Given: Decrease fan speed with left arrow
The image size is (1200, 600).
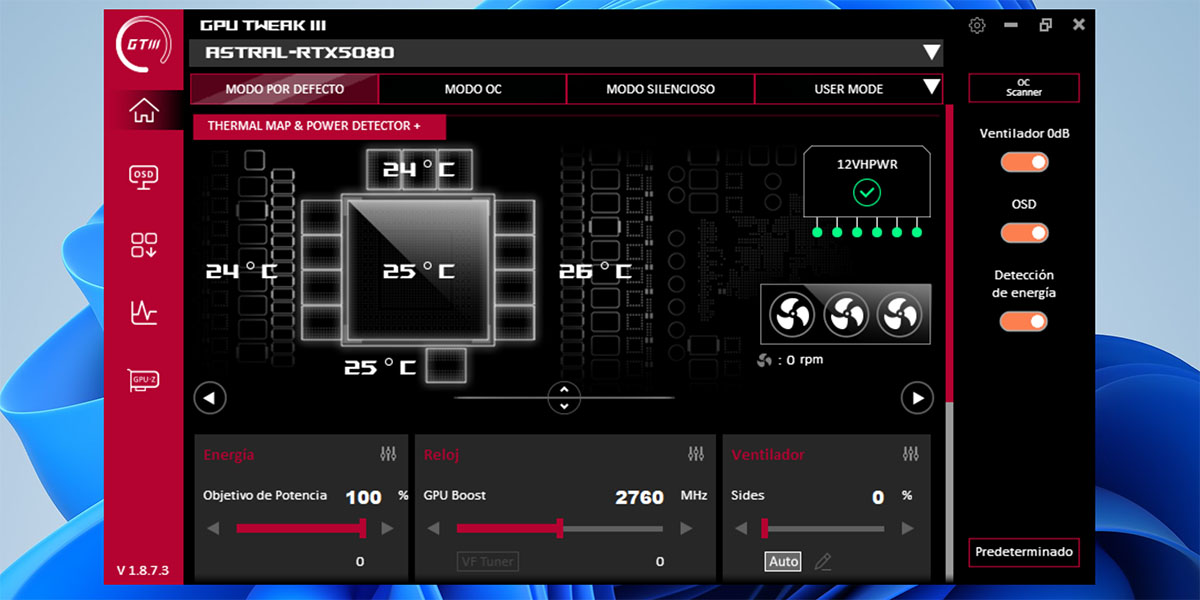Looking at the screenshot, I should pyautogui.click(x=741, y=528).
